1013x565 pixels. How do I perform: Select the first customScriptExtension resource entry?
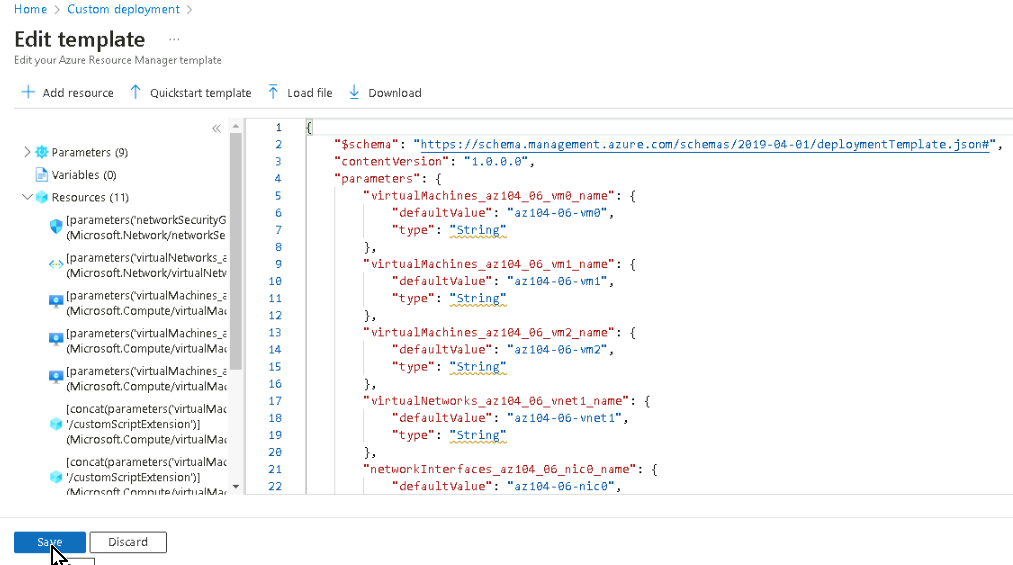tap(146, 424)
